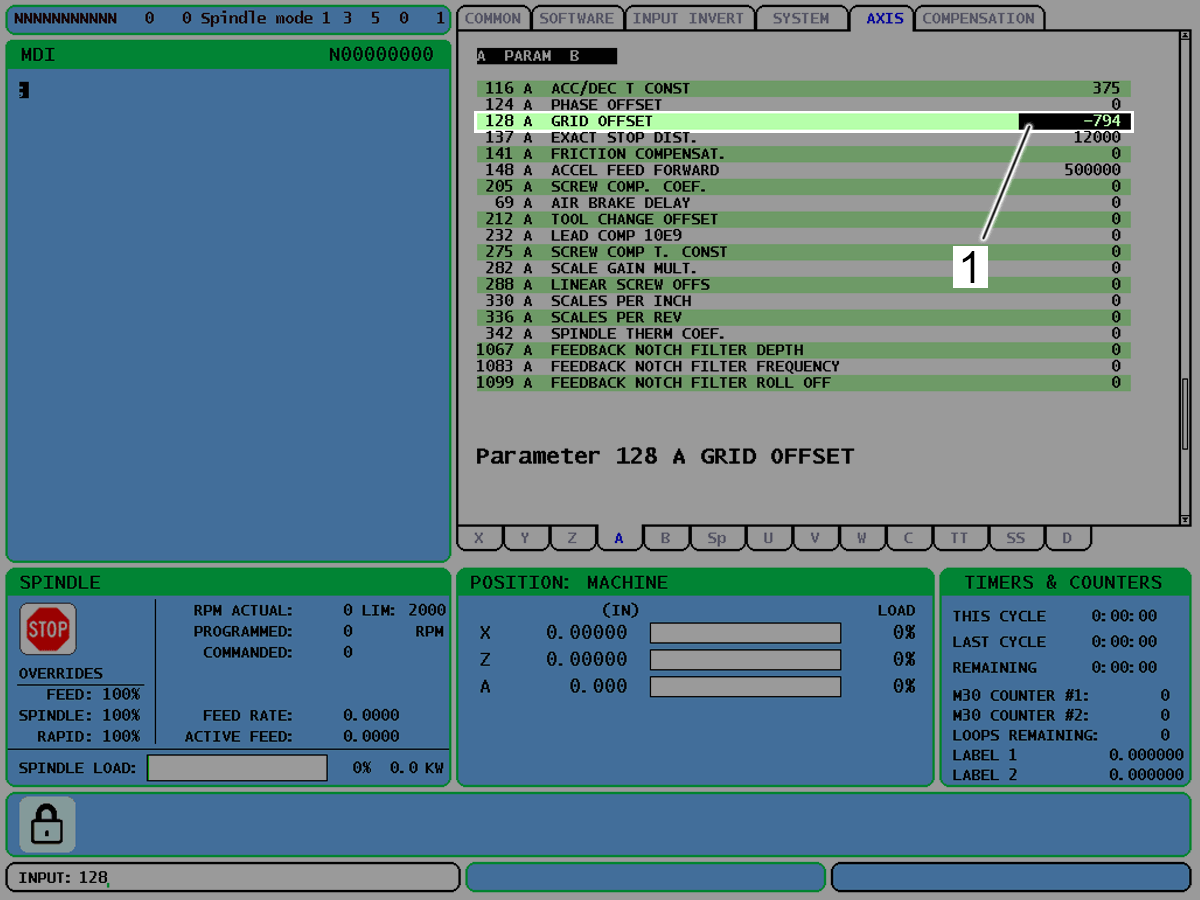The height and width of the screenshot is (900, 1200).
Task: Select the D axis tab
Action: 1067,538
